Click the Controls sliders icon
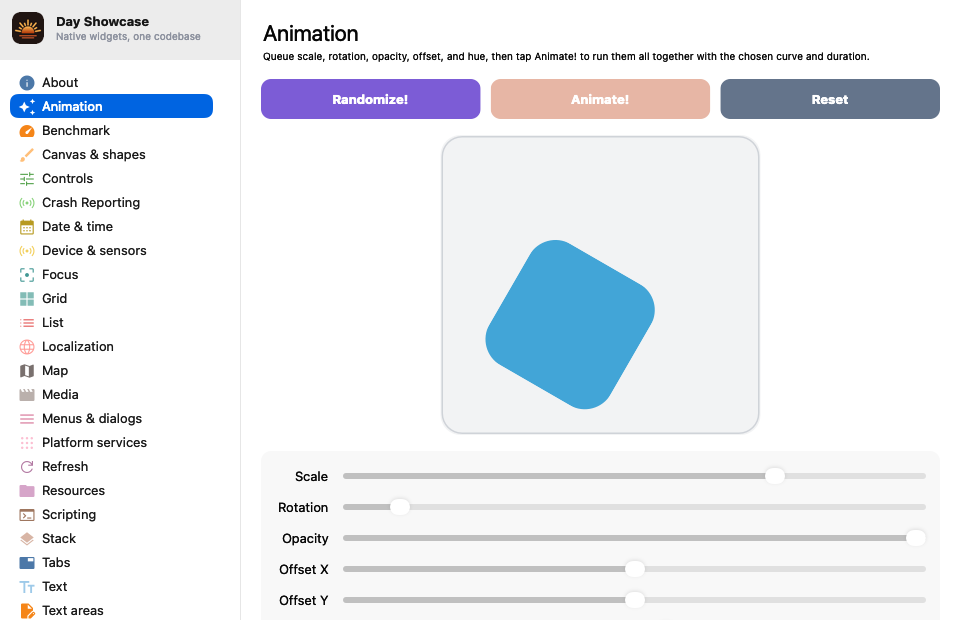This screenshot has width=960, height=620. coord(27,179)
